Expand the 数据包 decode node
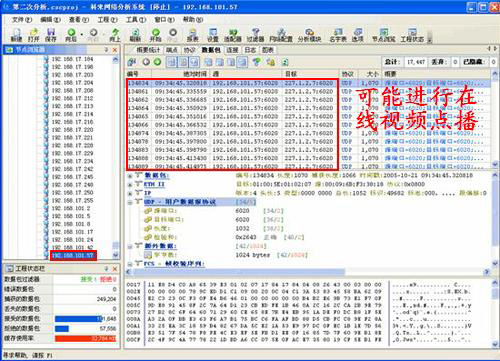 [x=130, y=175]
